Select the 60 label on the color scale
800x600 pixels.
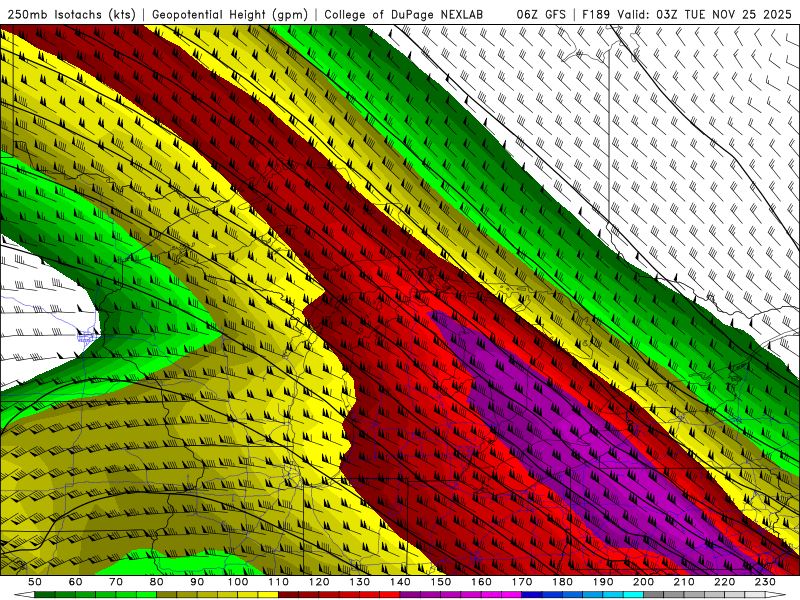[x=75, y=582]
